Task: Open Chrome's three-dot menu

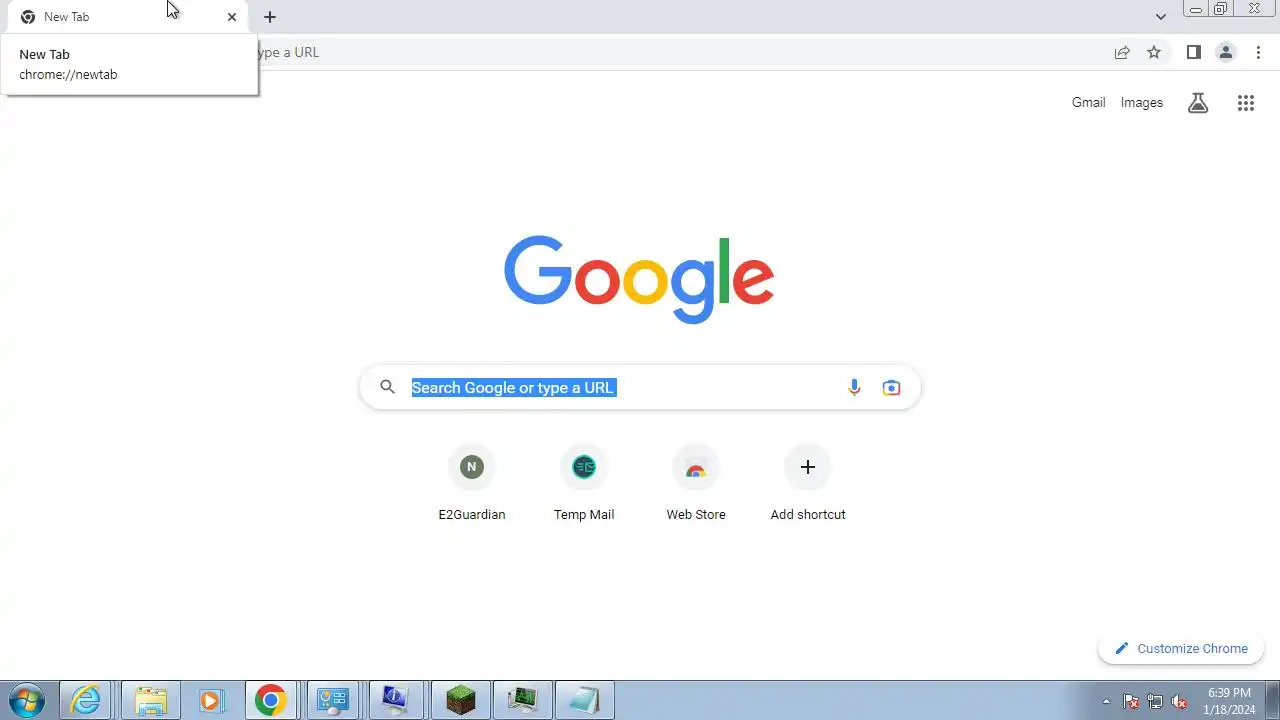Action: pos(1258,52)
